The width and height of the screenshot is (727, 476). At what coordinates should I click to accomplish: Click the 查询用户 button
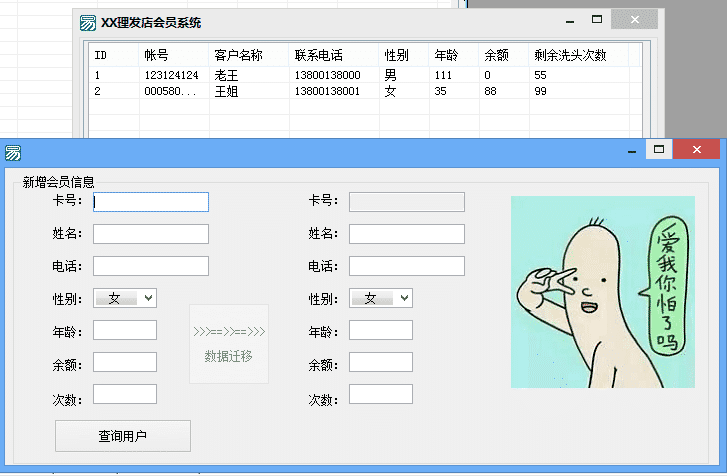[122, 436]
